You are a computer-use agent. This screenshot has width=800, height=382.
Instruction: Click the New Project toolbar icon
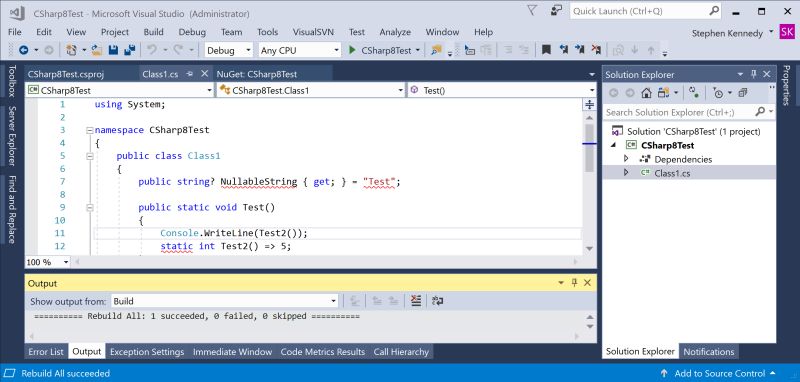coord(71,50)
